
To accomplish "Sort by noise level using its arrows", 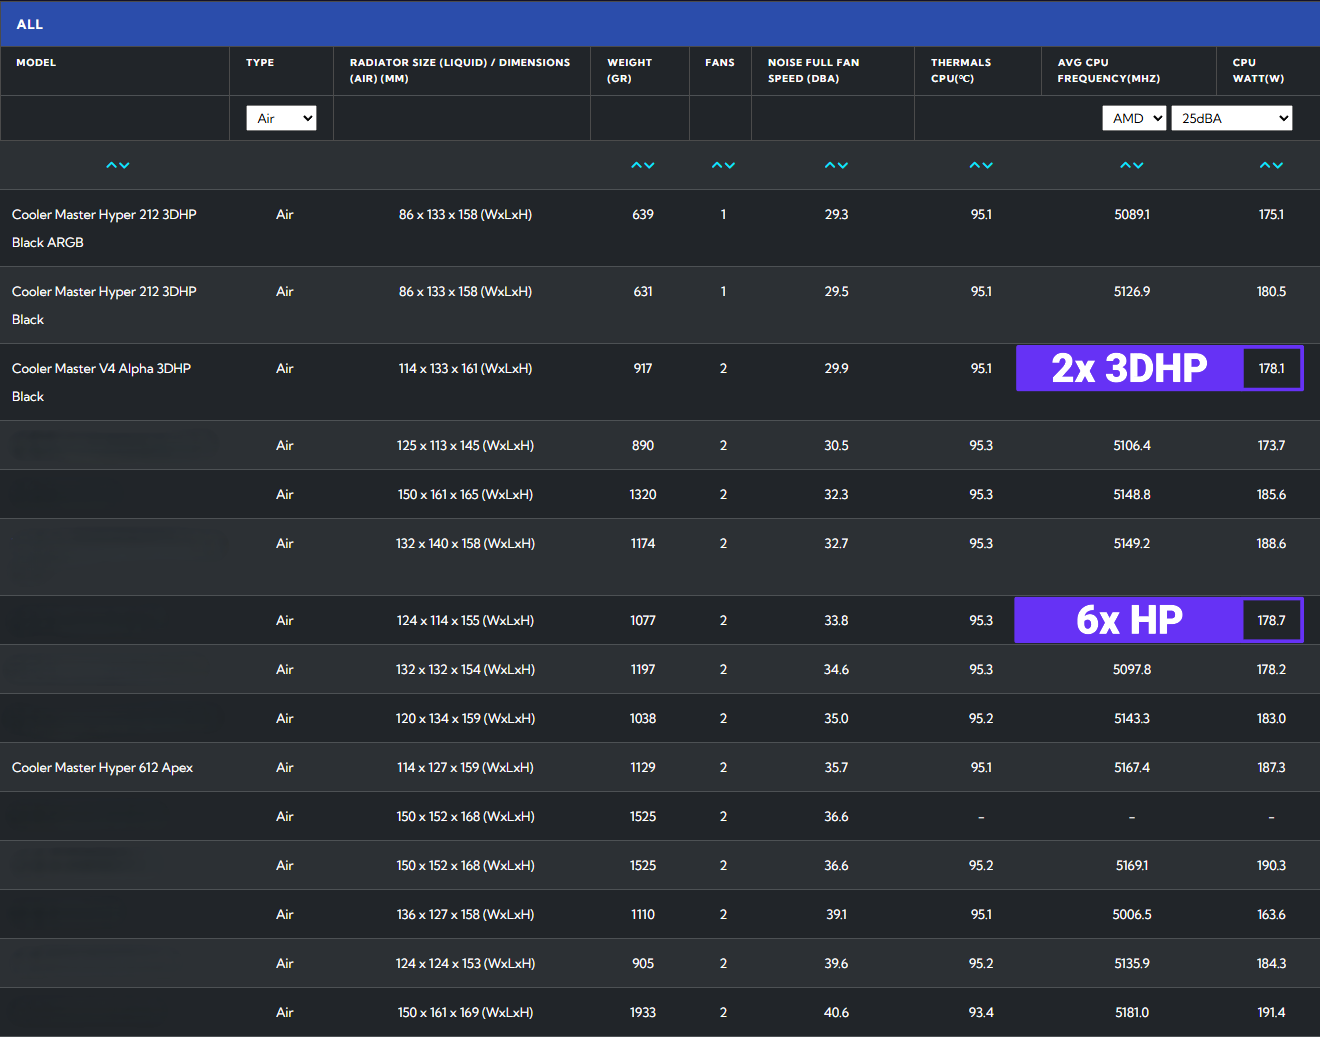I will 836,165.
